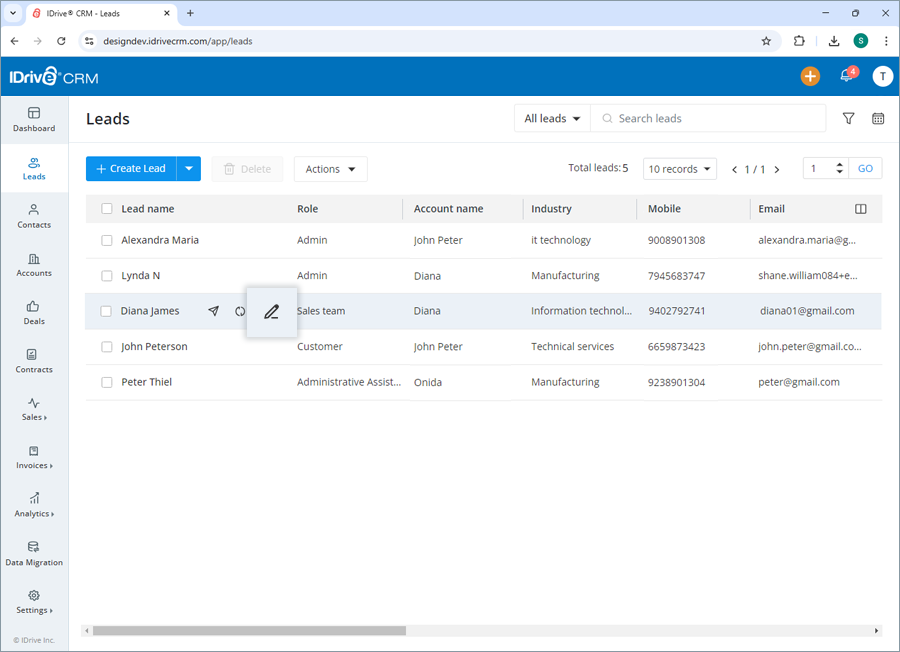900x652 pixels.
Task: Open the leads filter funnel
Action: [848, 118]
